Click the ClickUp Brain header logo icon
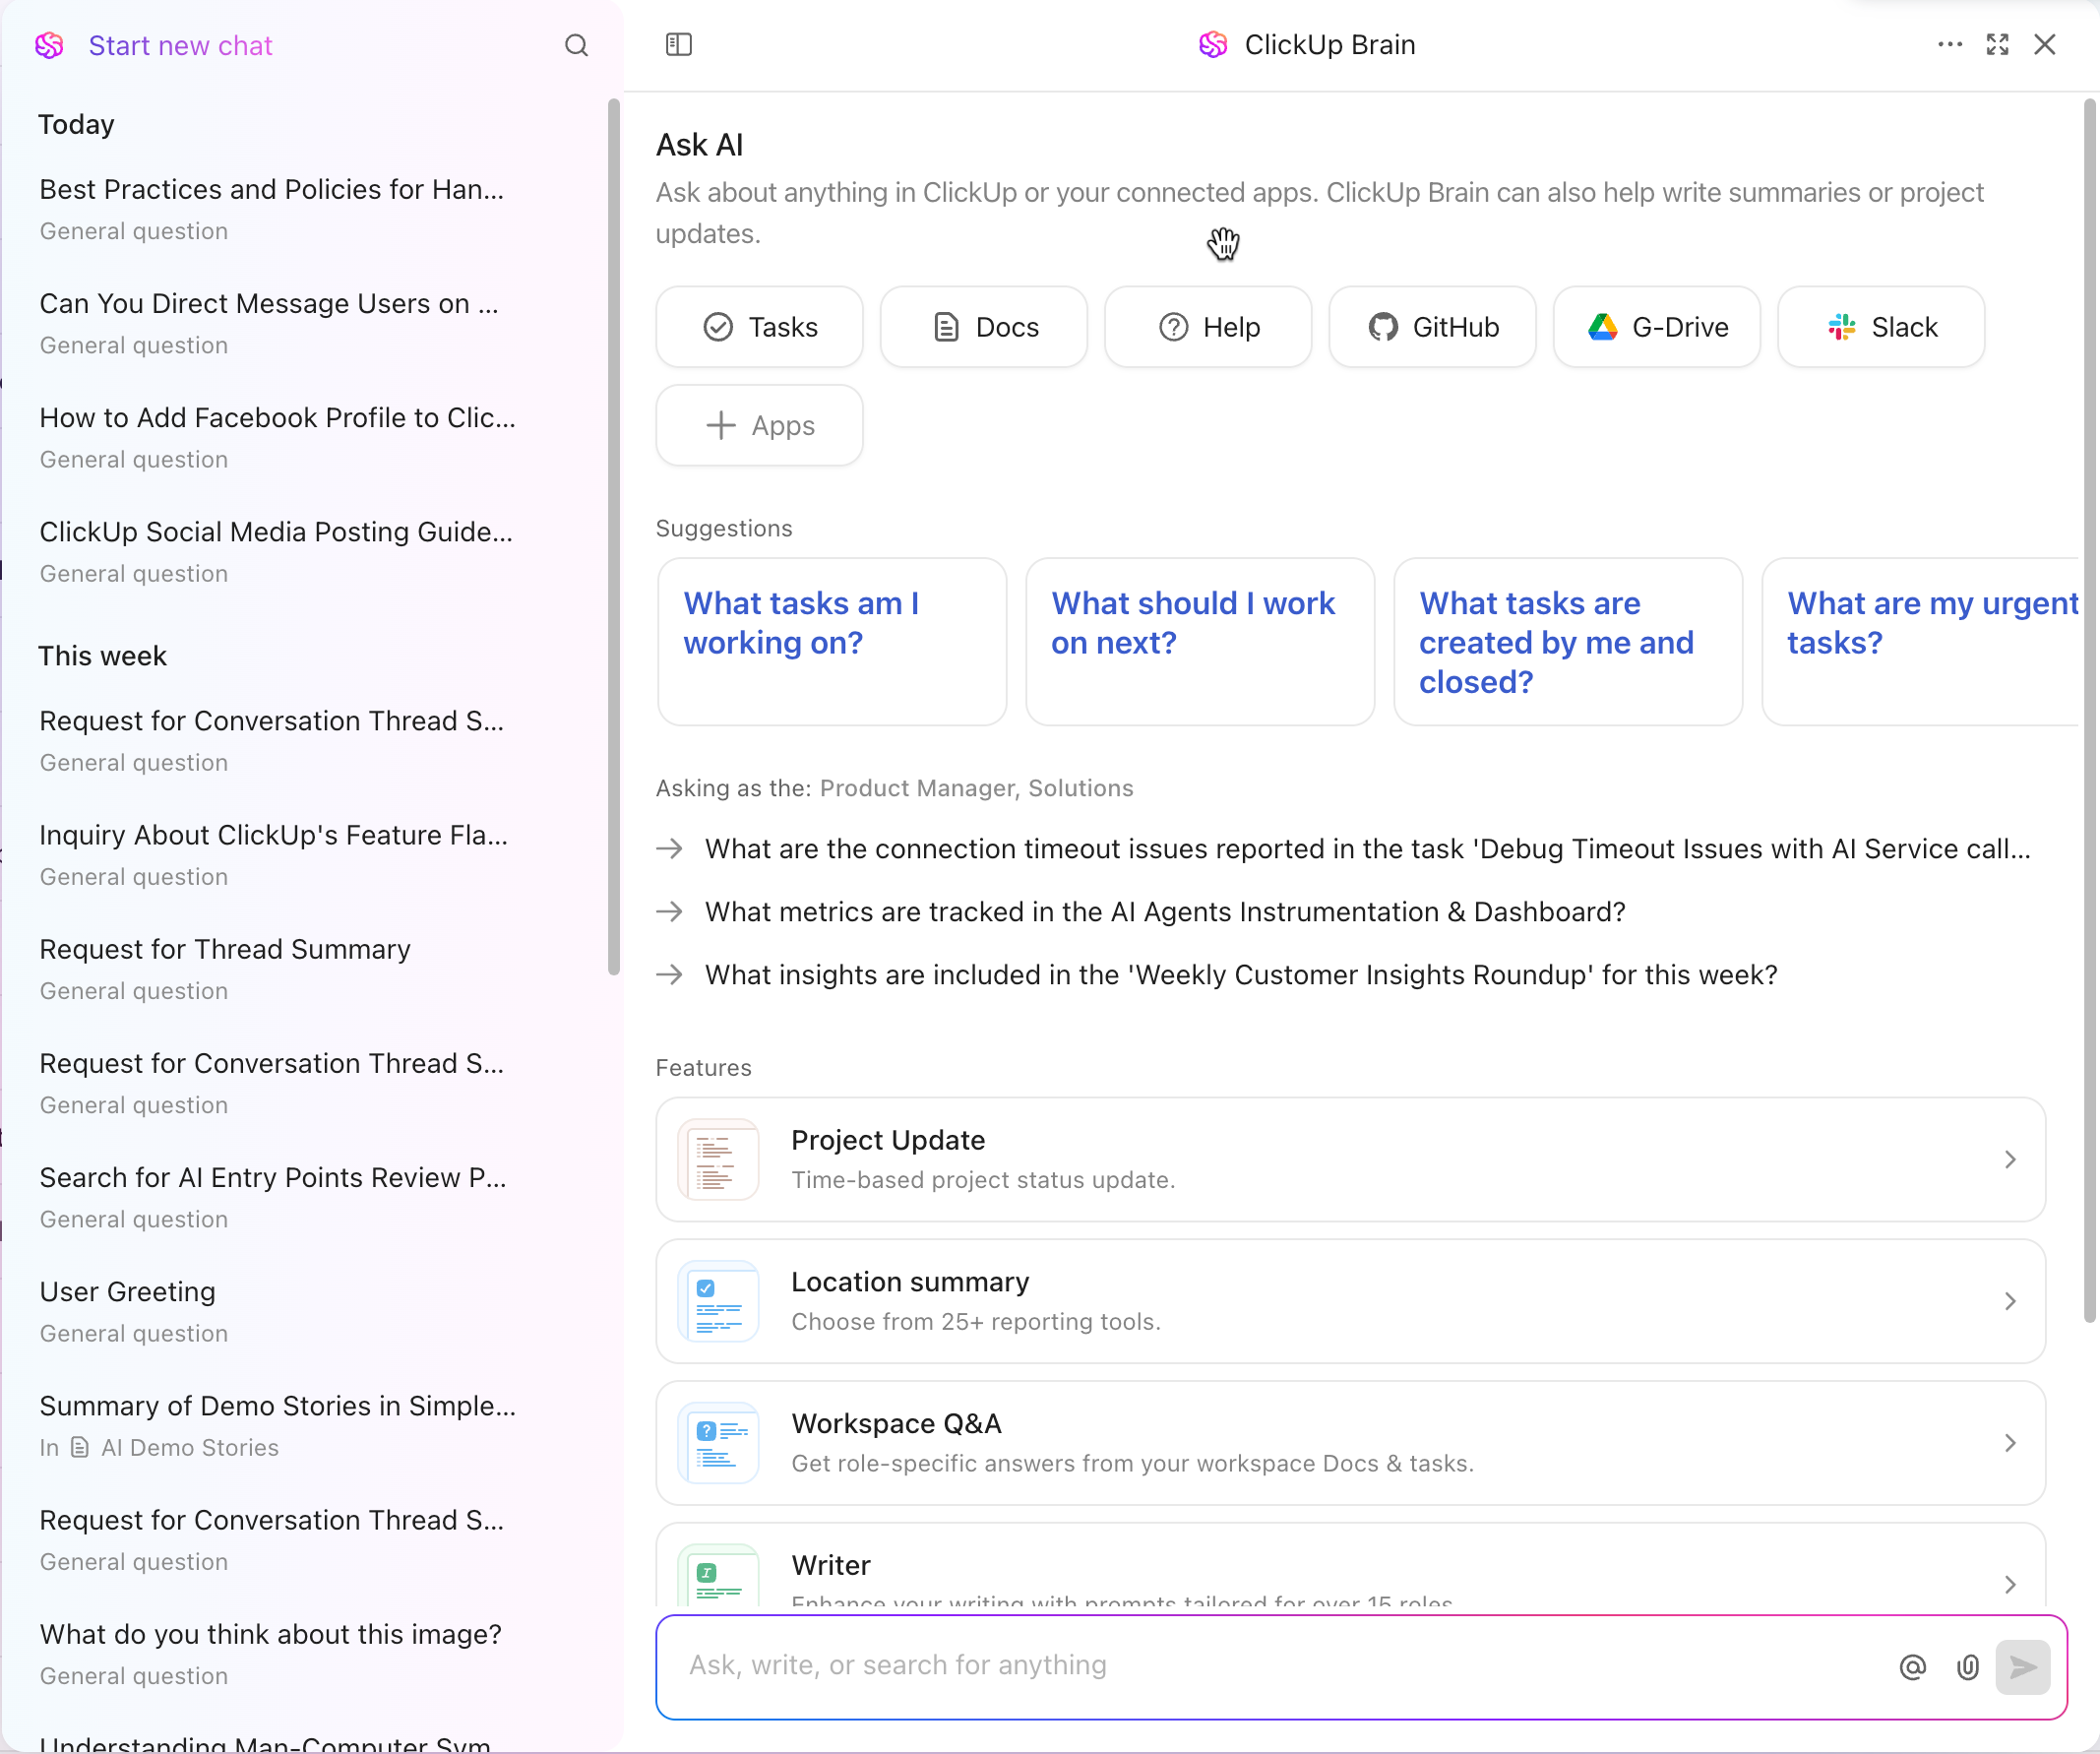This screenshot has width=2100, height=1754. pyautogui.click(x=1213, y=44)
